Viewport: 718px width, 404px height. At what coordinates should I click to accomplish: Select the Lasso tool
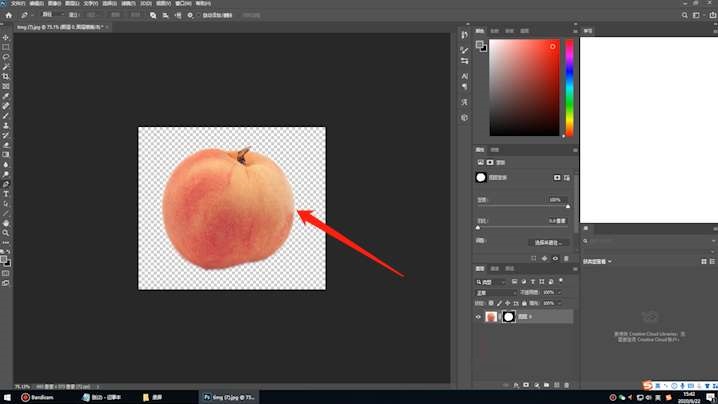click(6, 57)
